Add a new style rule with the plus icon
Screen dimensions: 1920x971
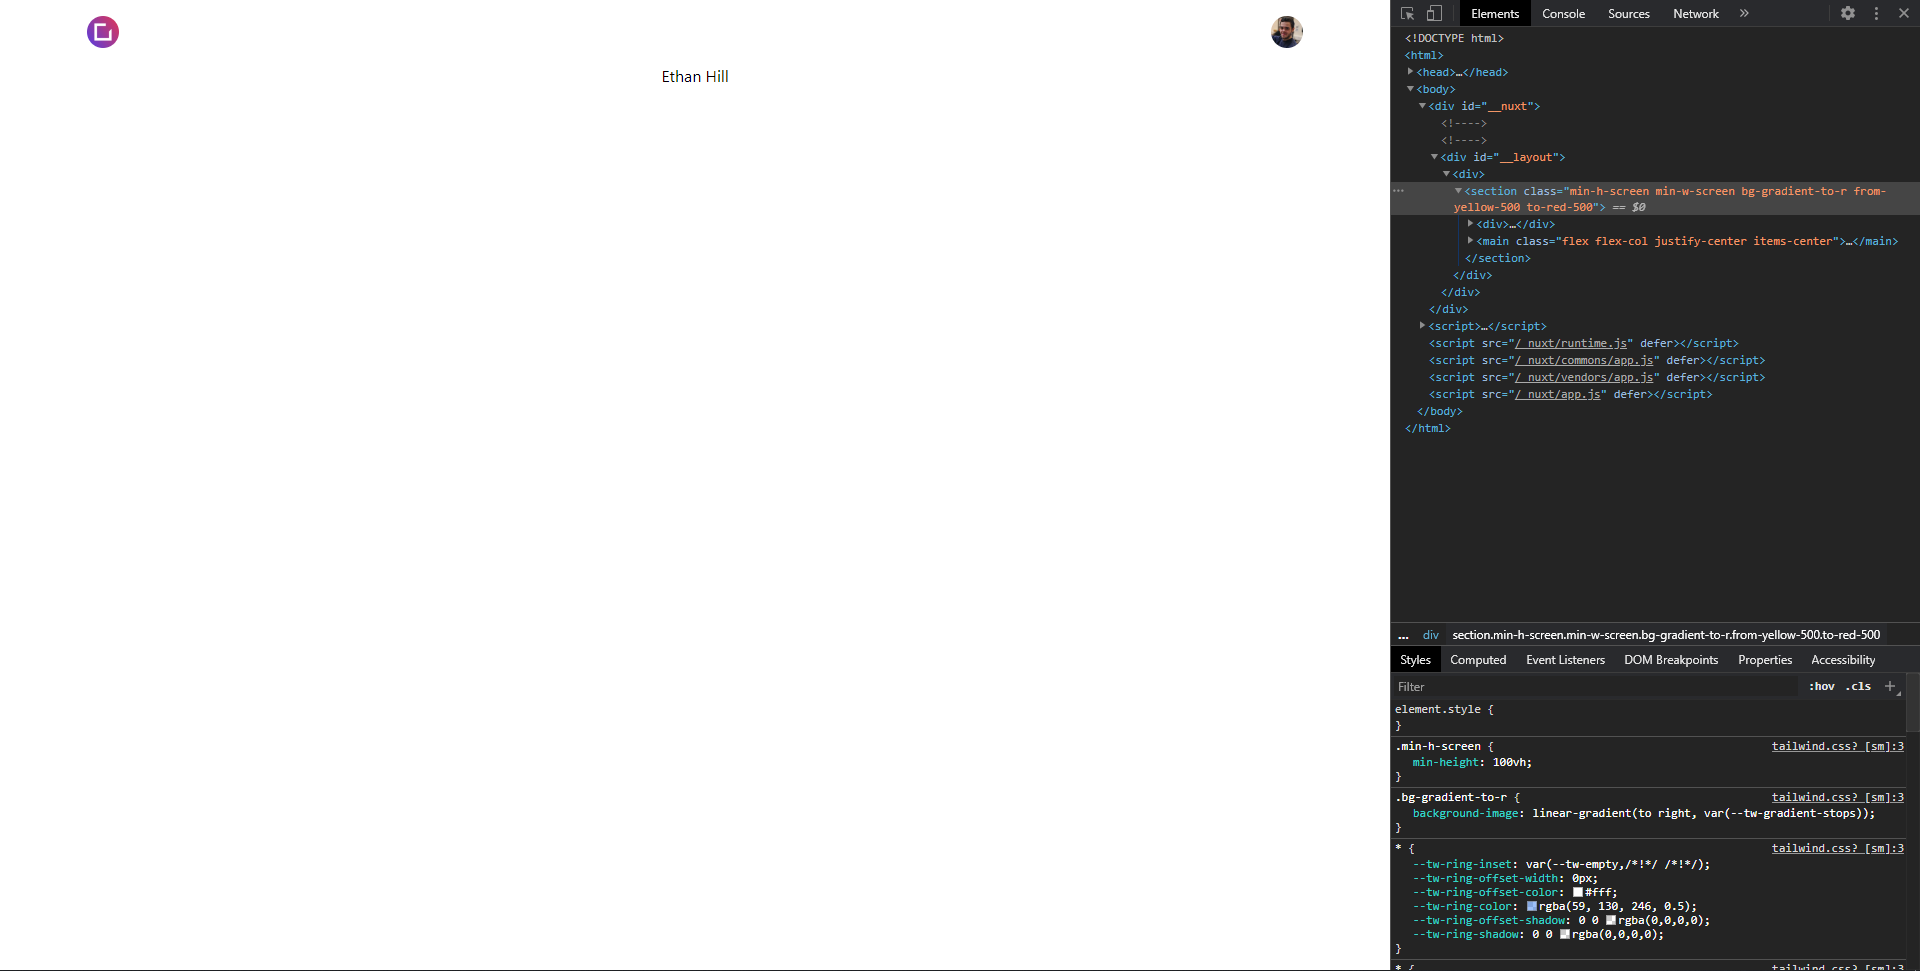click(1890, 686)
